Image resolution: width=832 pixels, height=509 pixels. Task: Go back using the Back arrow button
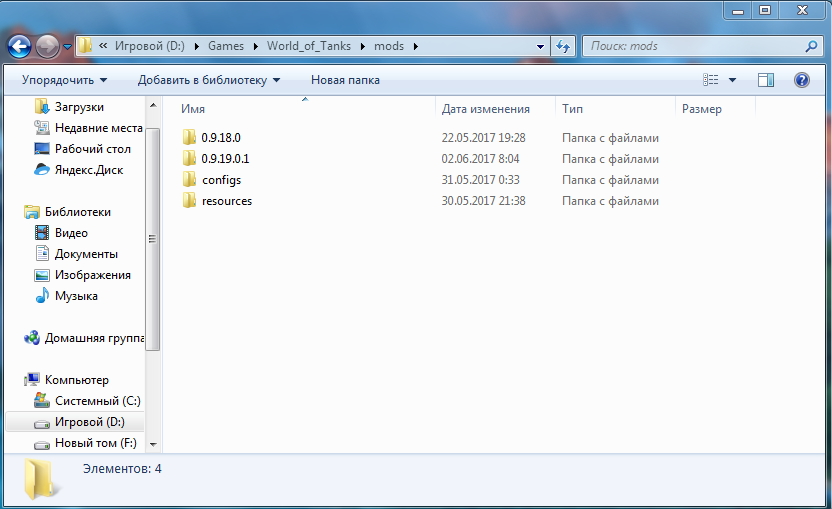[x=20, y=47]
